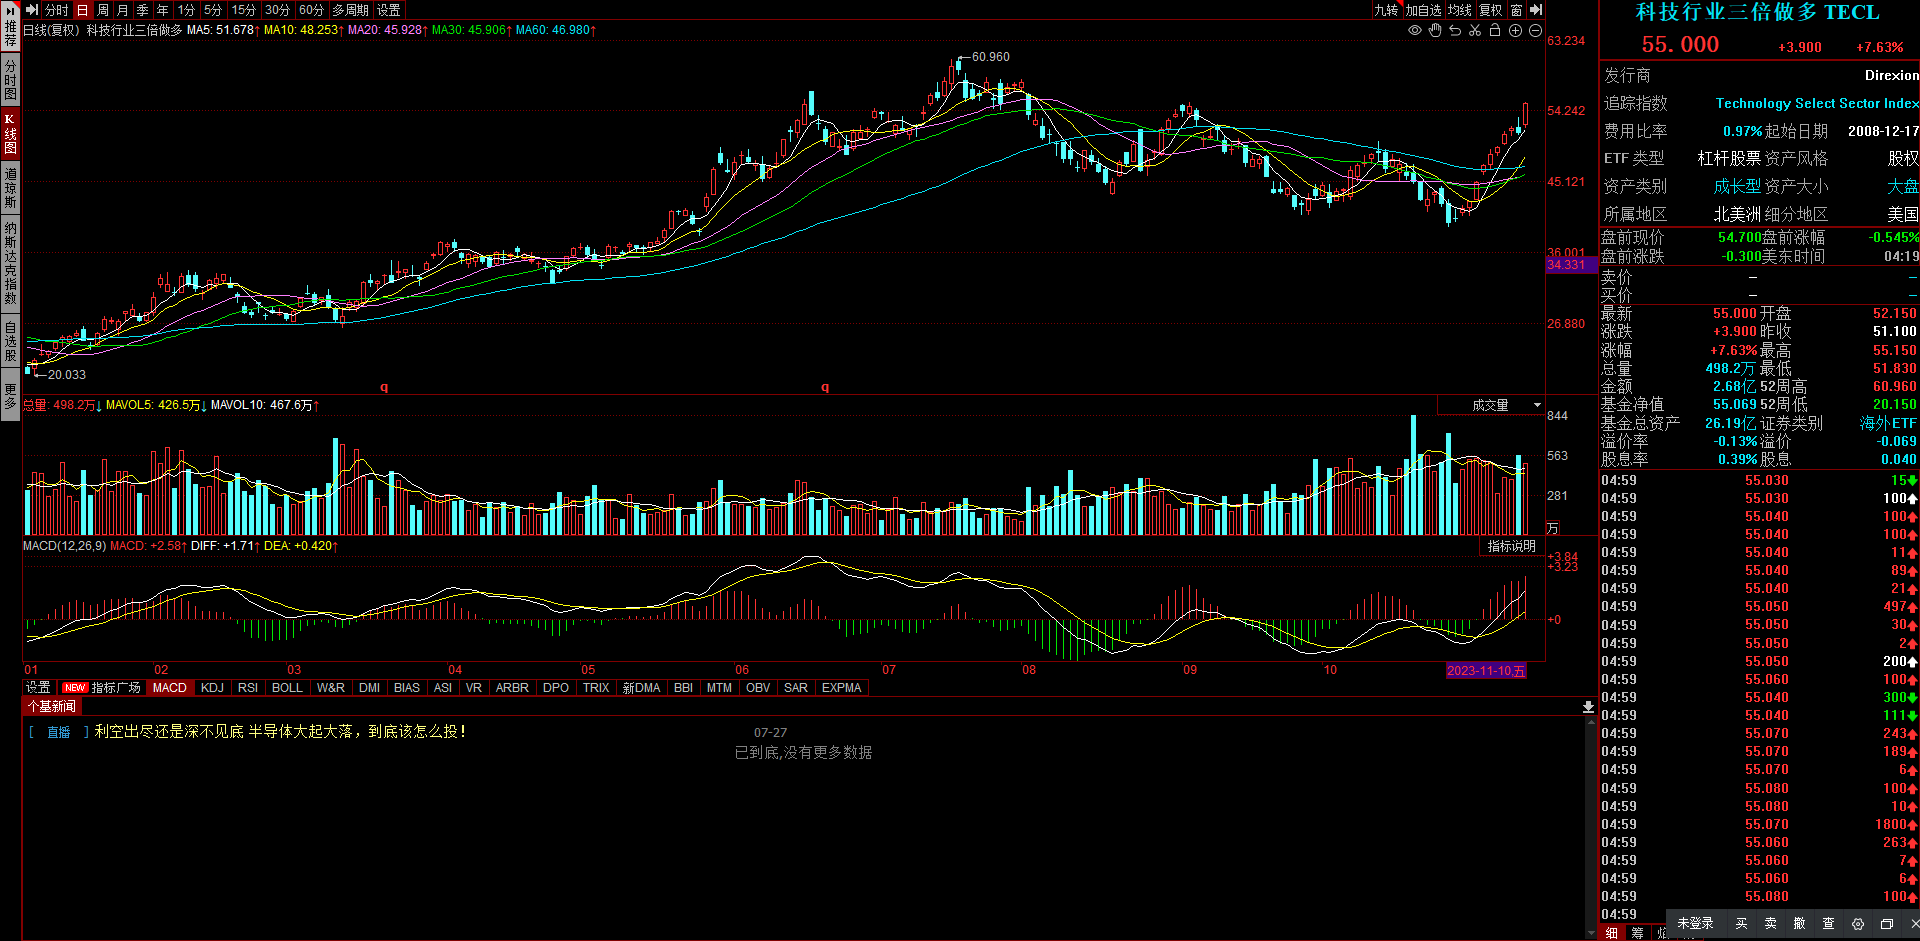Toggle the chart lock padlock icon
This screenshot has width=1920, height=941.
coord(1495,31)
